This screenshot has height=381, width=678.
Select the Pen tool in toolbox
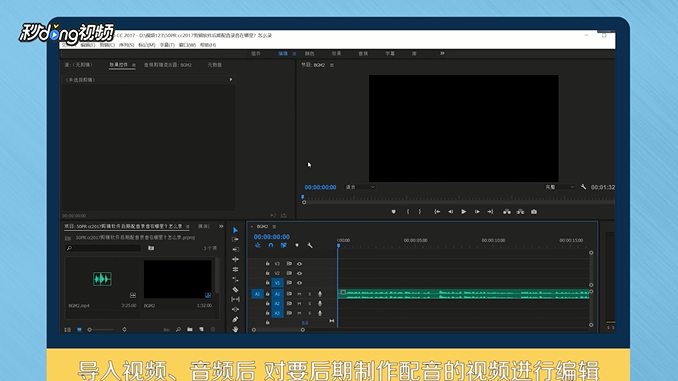tap(235, 319)
